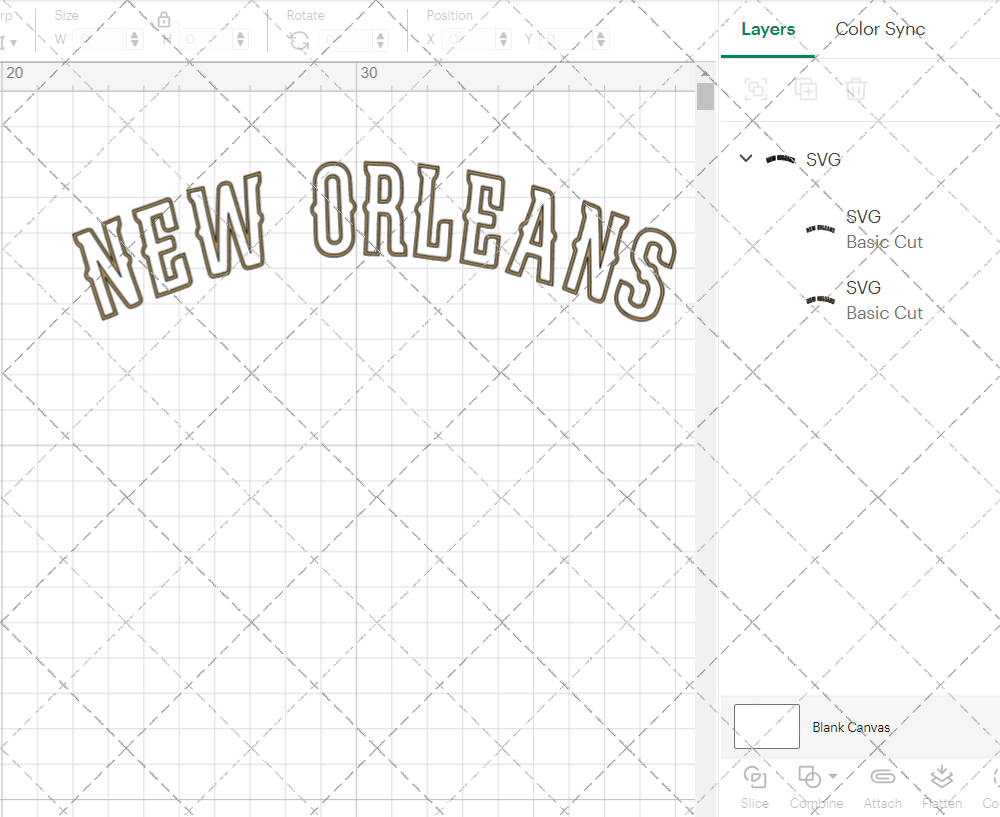This screenshot has width=1000, height=817.
Task: Click the first Basic Cut layer thumbnail
Action: [x=820, y=229]
